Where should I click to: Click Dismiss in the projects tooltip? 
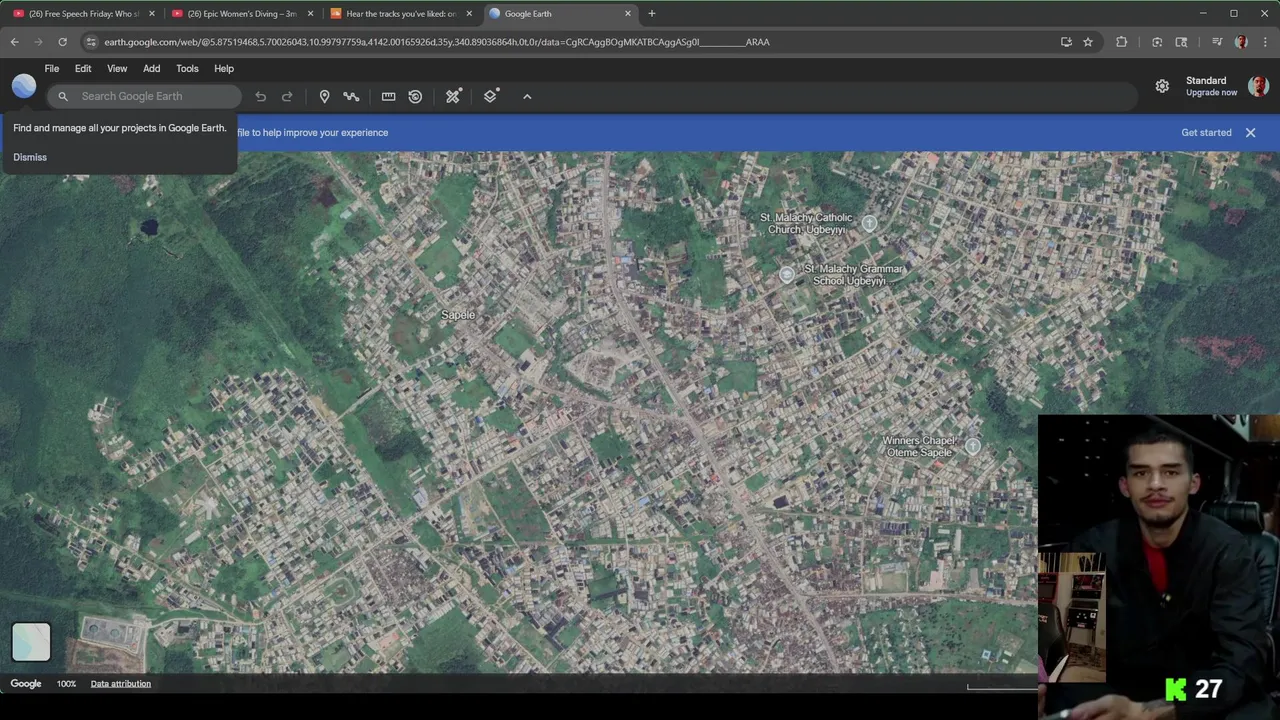30,157
